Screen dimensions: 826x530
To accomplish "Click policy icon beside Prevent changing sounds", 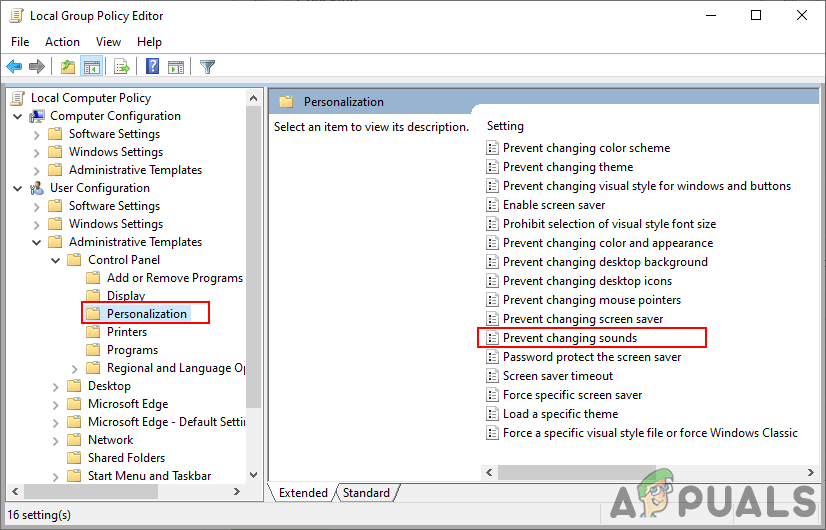I will [x=492, y=338].
